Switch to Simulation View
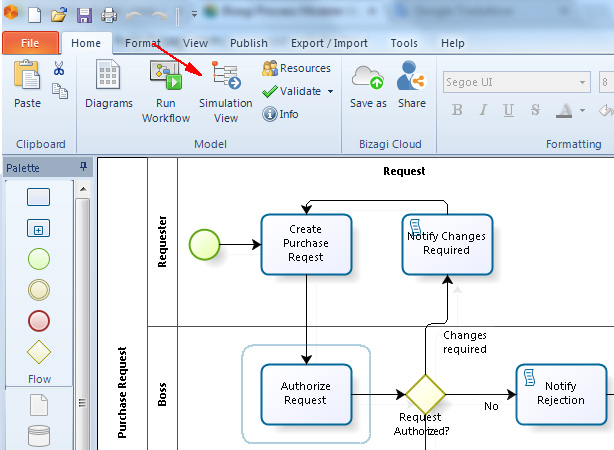 point(226,92)
